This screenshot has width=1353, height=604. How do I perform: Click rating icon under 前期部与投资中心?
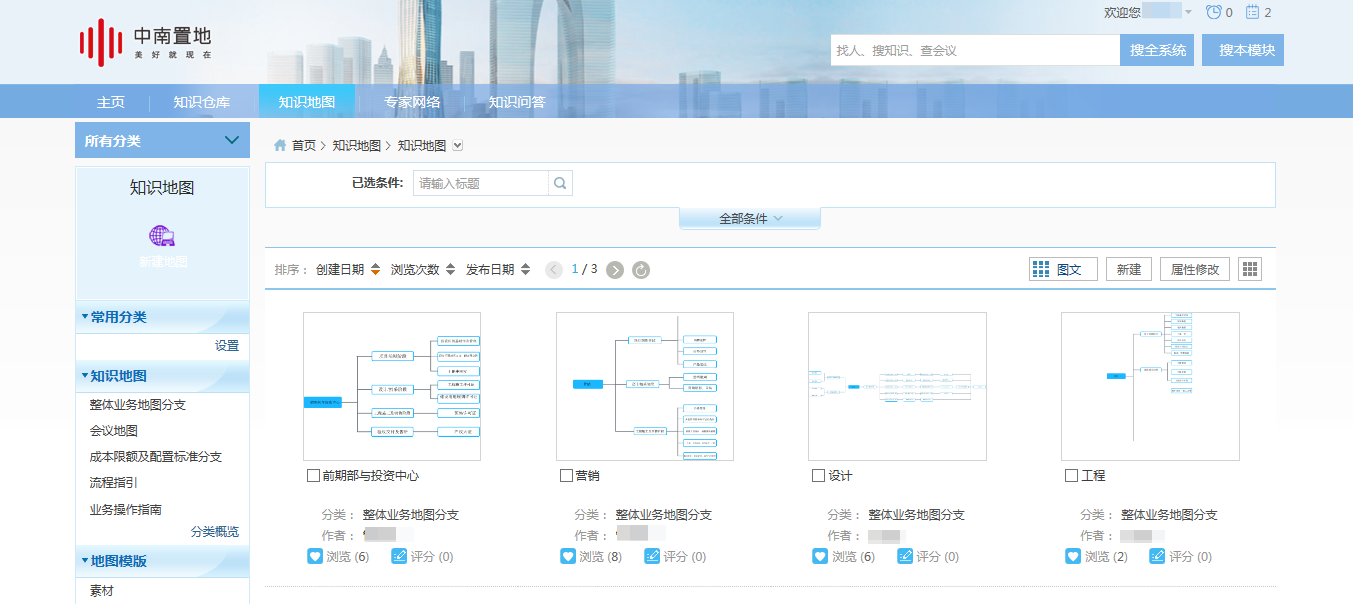tap(399, 556)
